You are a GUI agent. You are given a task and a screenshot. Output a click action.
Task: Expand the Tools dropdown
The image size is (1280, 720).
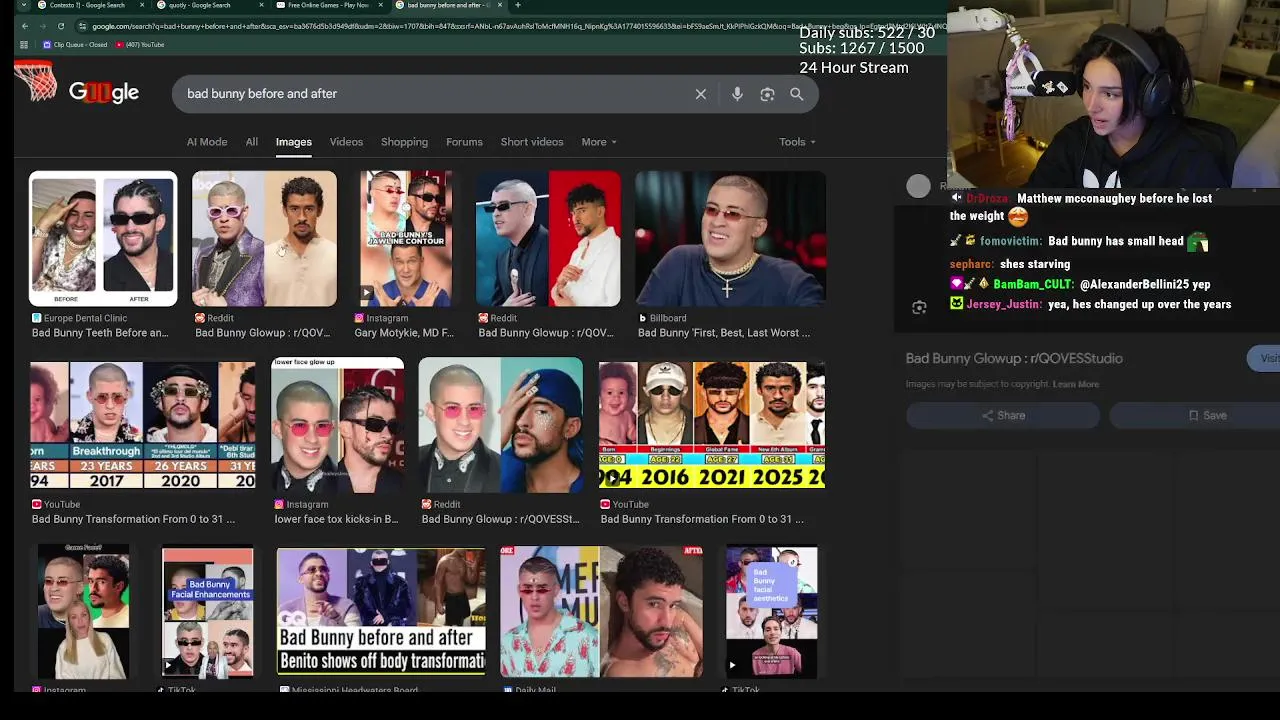(797, 142)
